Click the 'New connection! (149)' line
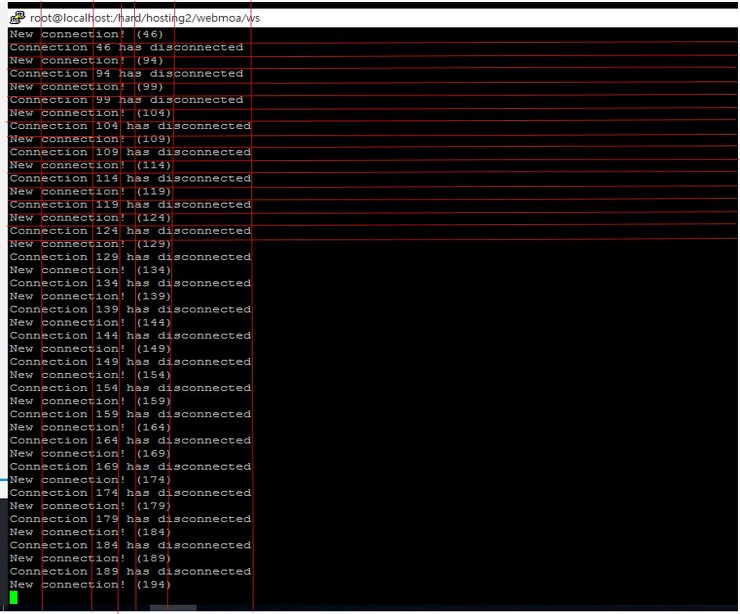740x614 pixels. pyautogui.click(x=90, y=349)
